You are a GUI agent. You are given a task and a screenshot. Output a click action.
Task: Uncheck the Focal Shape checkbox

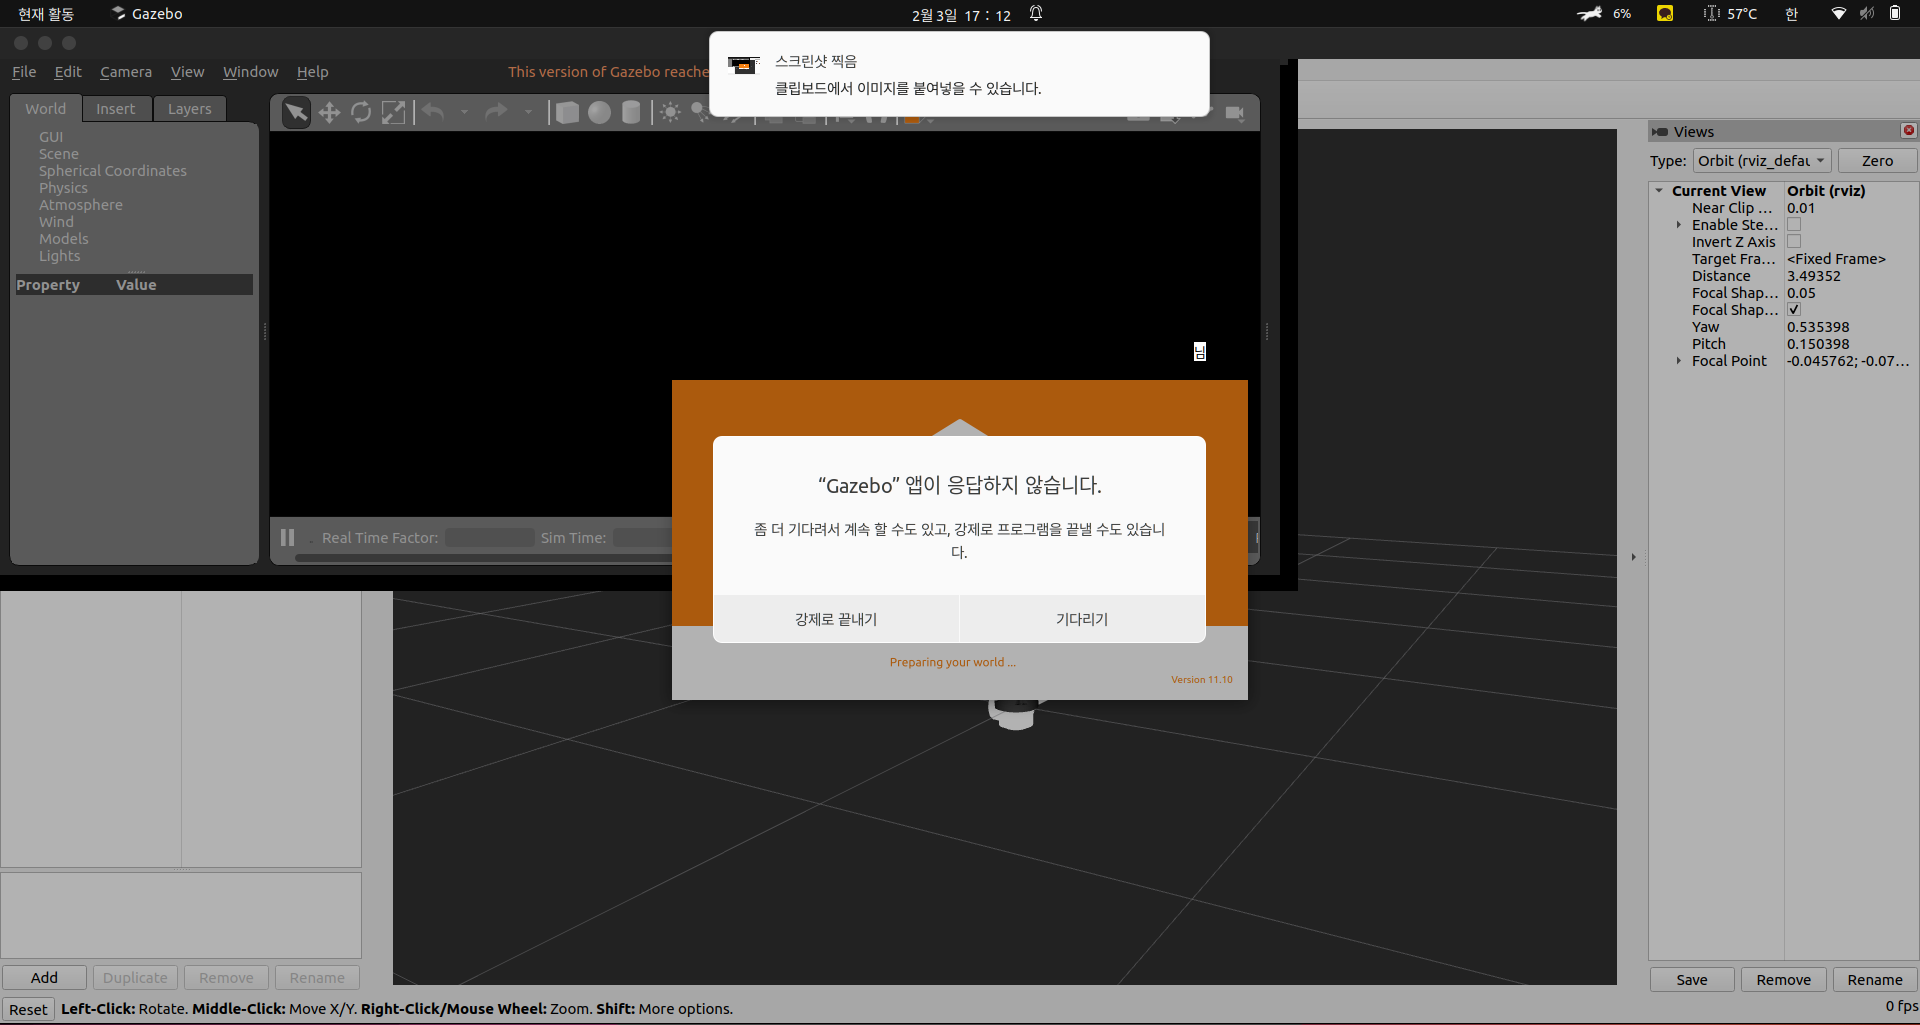[x=1794, y=310]
